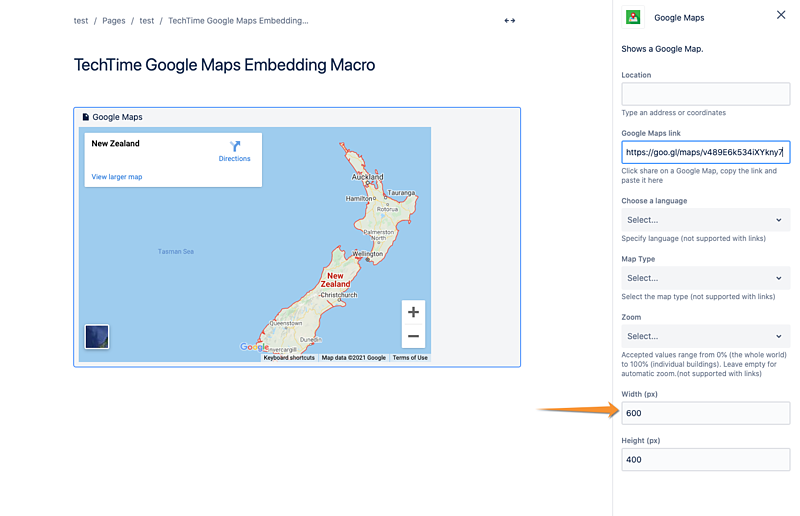Click the red New Zealand country label
Screen dimensions: 800x516
pyautogui.click(x=335, y=280)
